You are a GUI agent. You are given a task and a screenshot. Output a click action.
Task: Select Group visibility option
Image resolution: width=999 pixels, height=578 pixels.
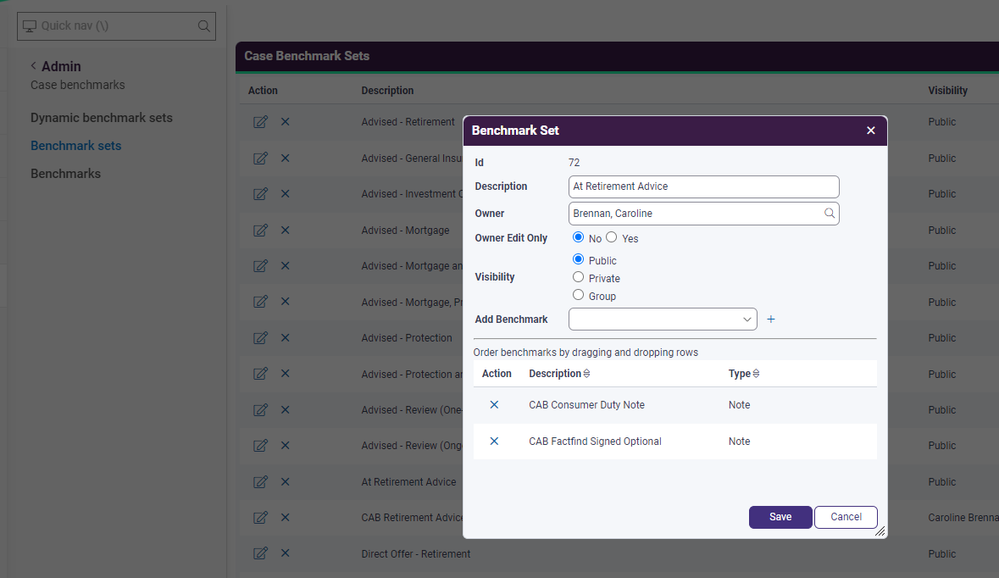coord(578,295)
